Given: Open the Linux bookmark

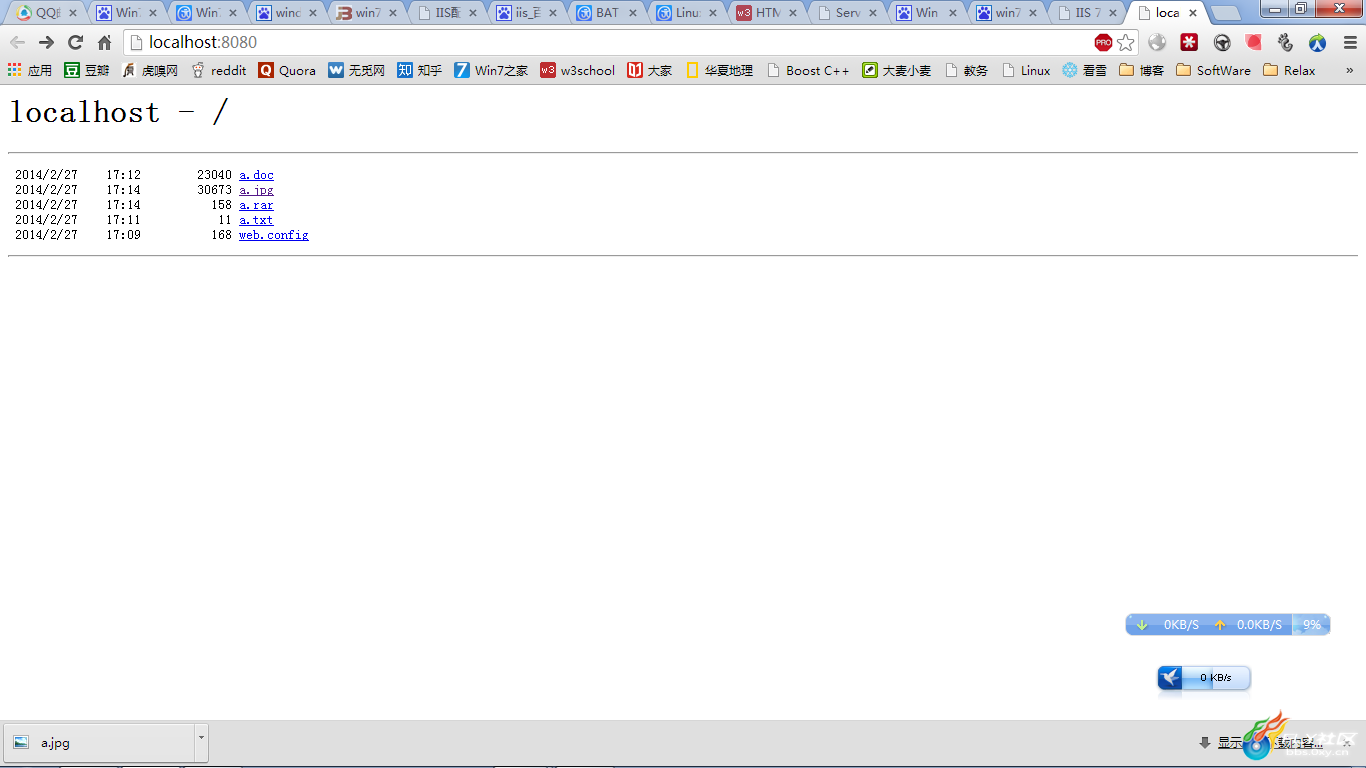Looking at the screenshot, I should coord(1026,70).
